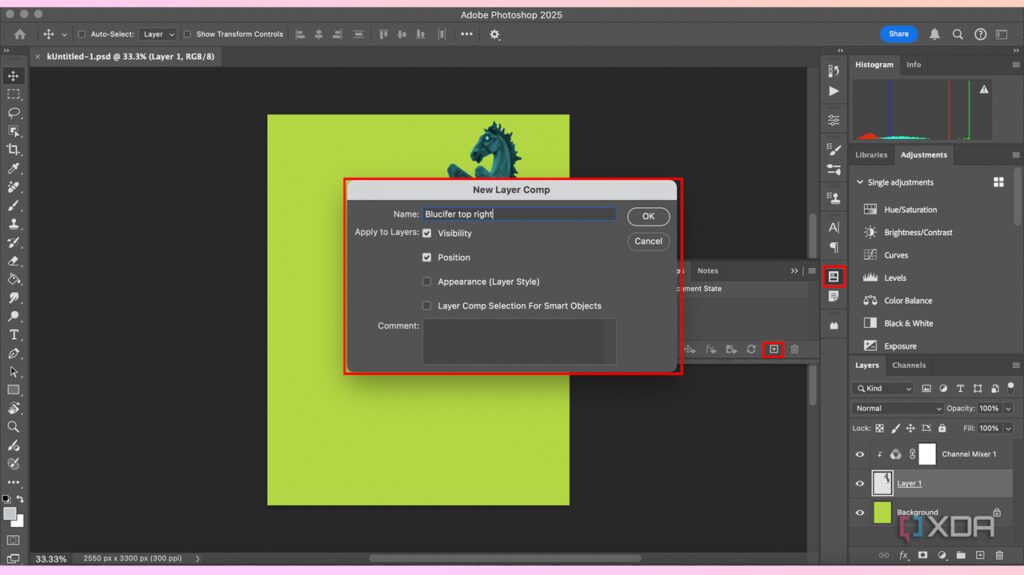
Task: Hide the Background layer eye
Action: click(x=859, y=512)
